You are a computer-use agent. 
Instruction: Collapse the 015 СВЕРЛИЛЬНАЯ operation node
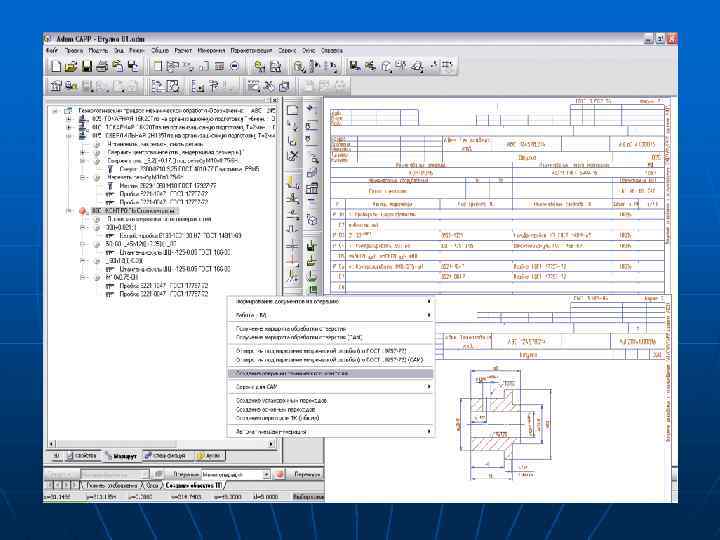click(x=69, y=136)
